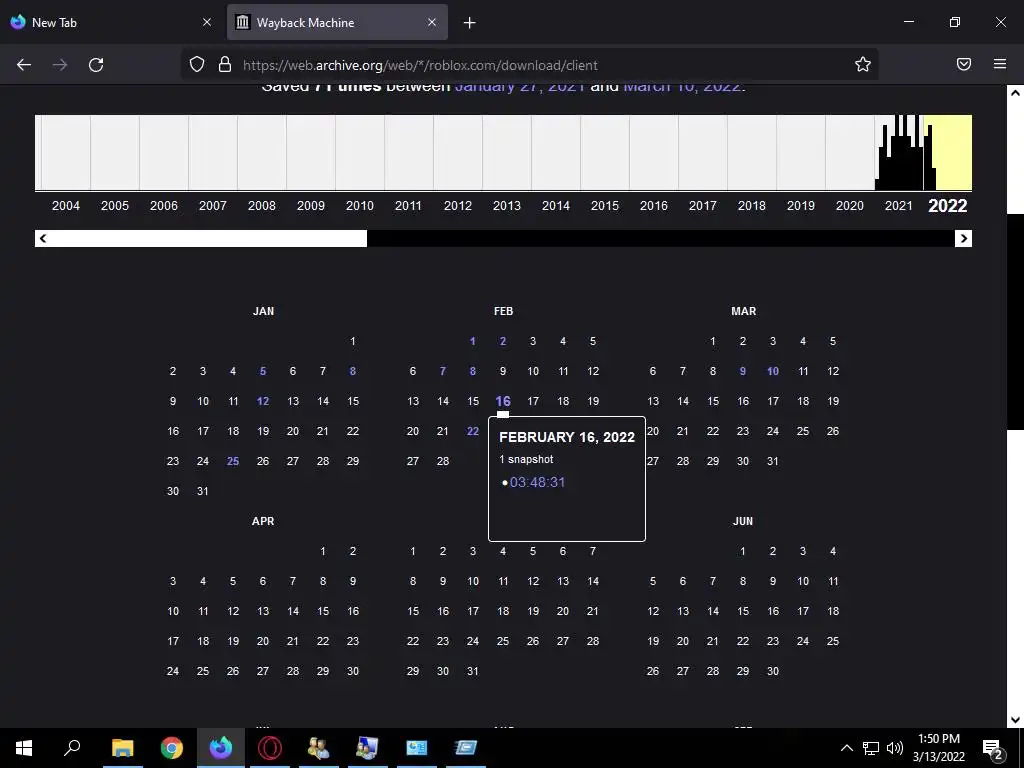Viewport: 1024px width, 768px height.
Task: Open a new tab with plus button
Action: tap(470, 23)
